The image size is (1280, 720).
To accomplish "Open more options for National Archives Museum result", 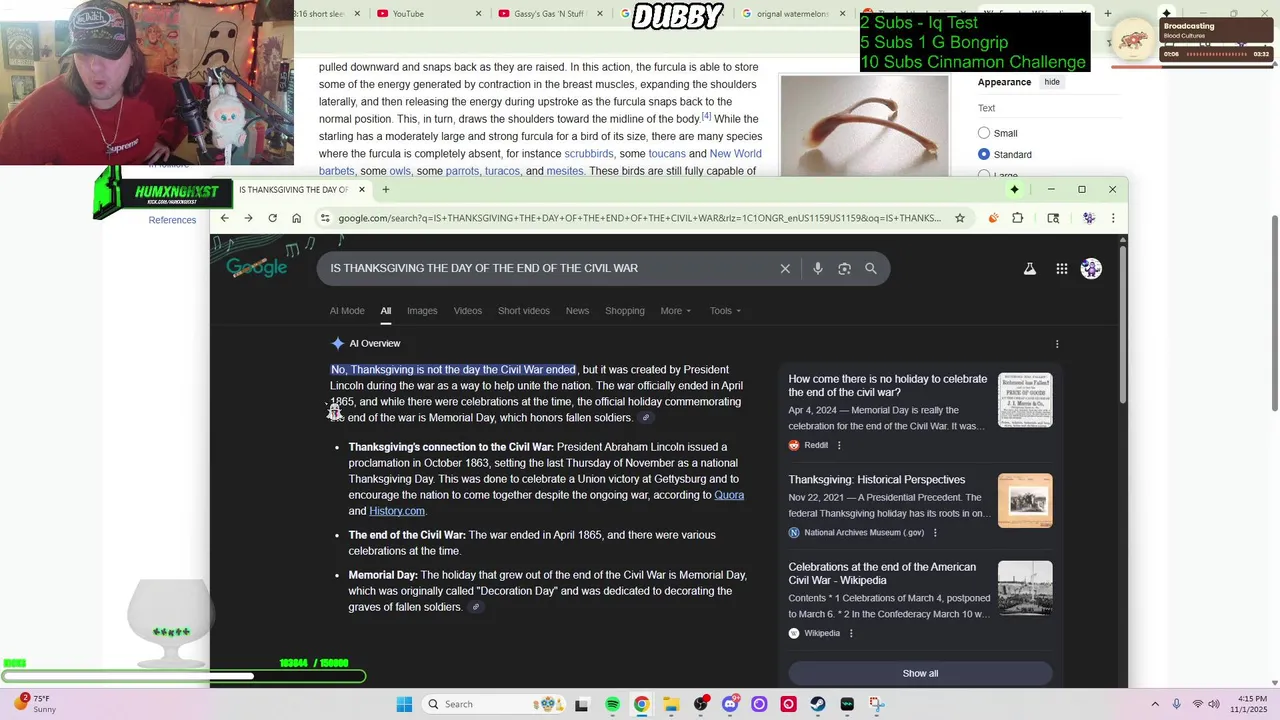I will point(935,533).
